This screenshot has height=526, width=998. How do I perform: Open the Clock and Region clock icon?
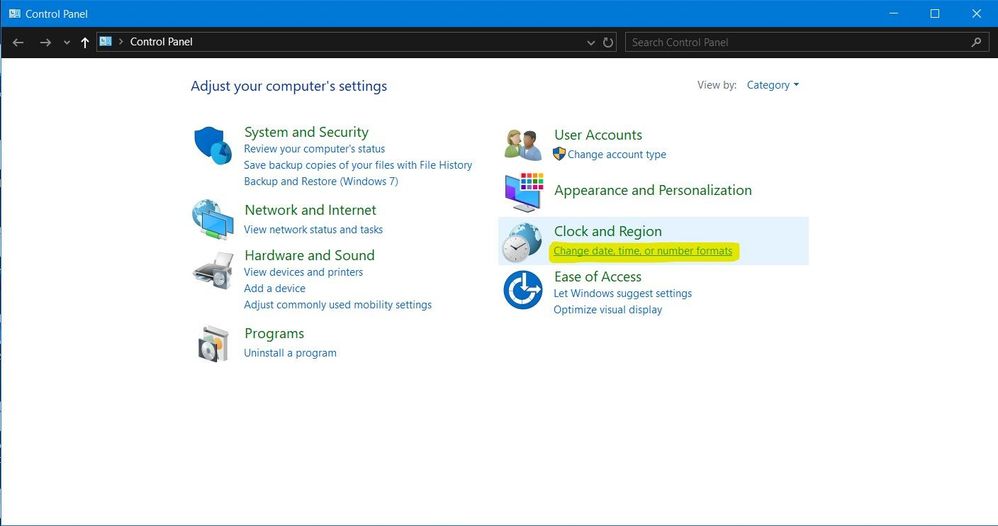coord(521,243)
